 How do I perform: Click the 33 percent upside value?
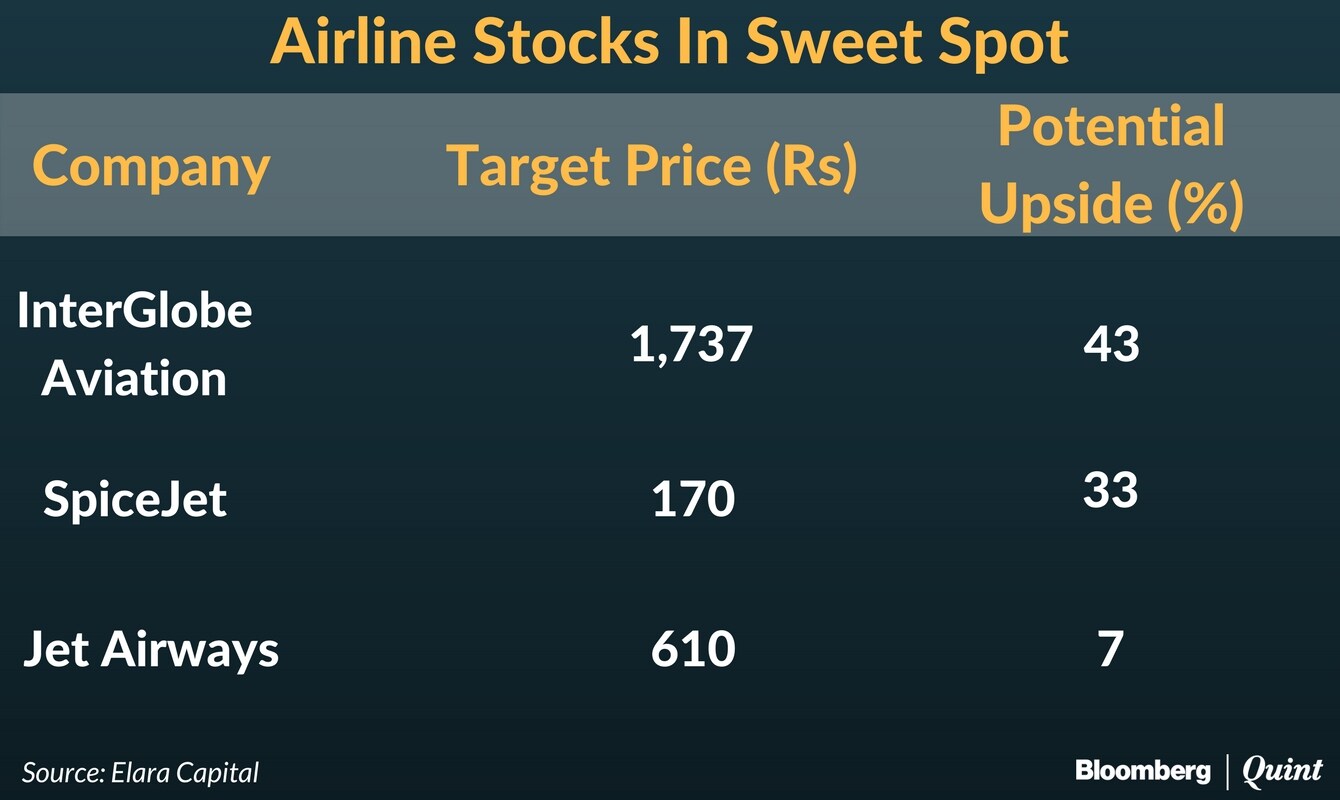(x=1111, y=490)
